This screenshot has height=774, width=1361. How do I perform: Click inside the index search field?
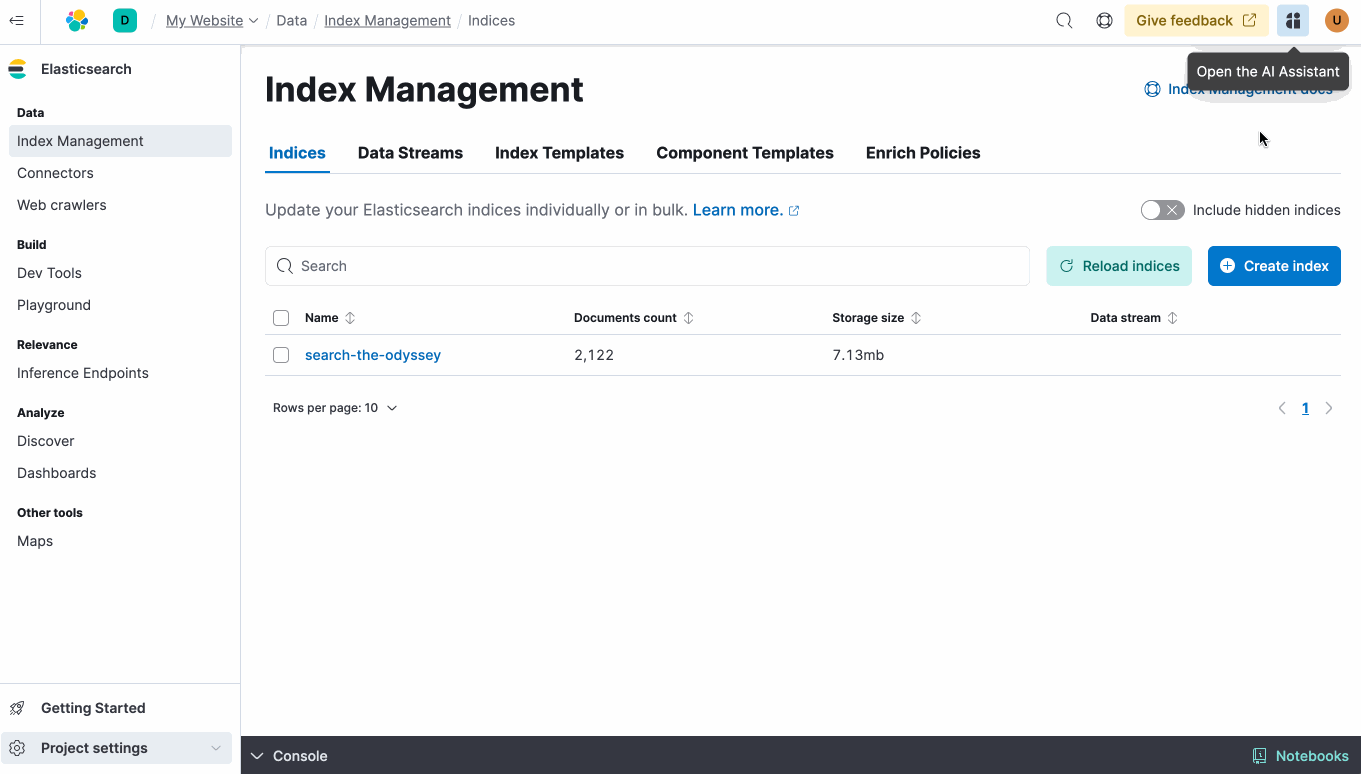(646, 266)
